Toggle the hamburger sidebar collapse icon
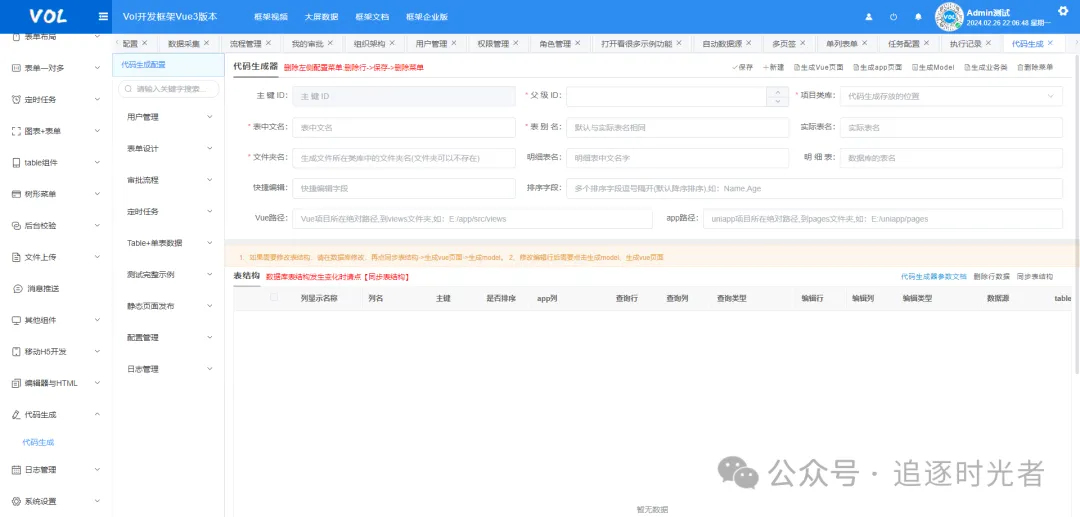 click(103, 16)
